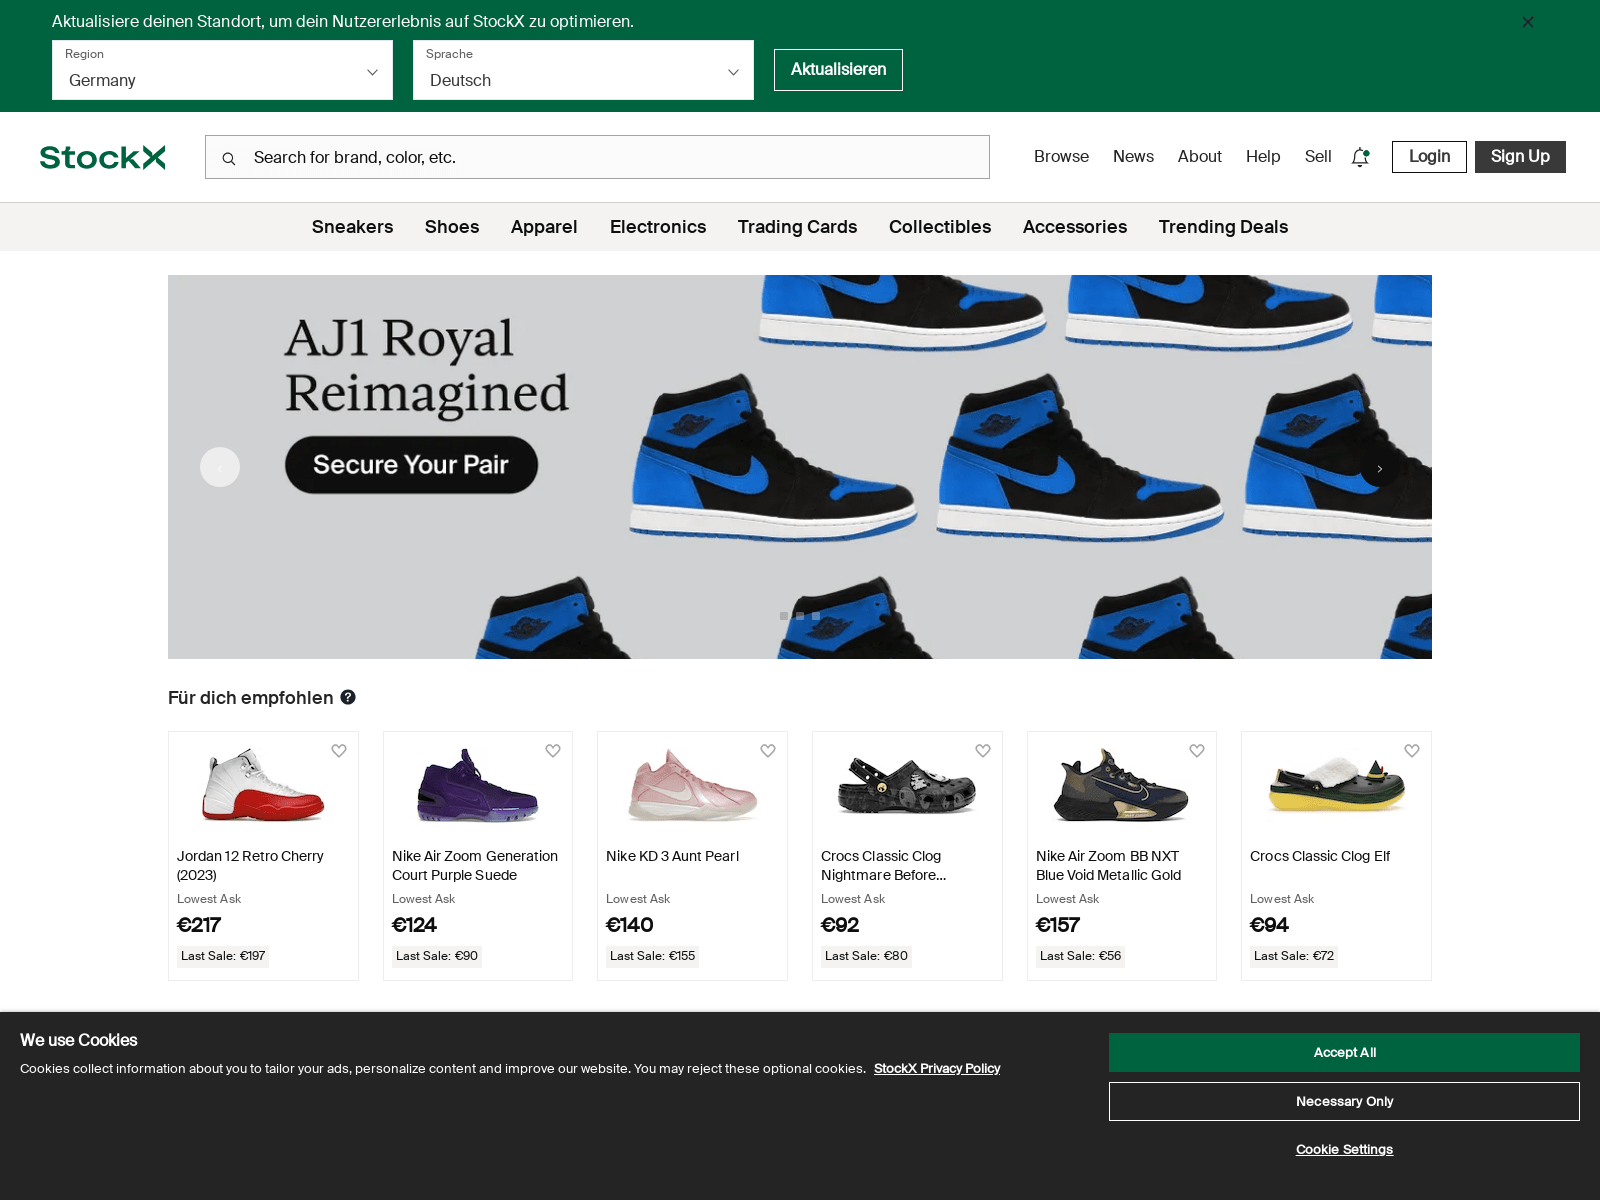Open the Help link
Image resolution: width=1600 pixels, height=1200 pixels.
(x=1263, y=156)
